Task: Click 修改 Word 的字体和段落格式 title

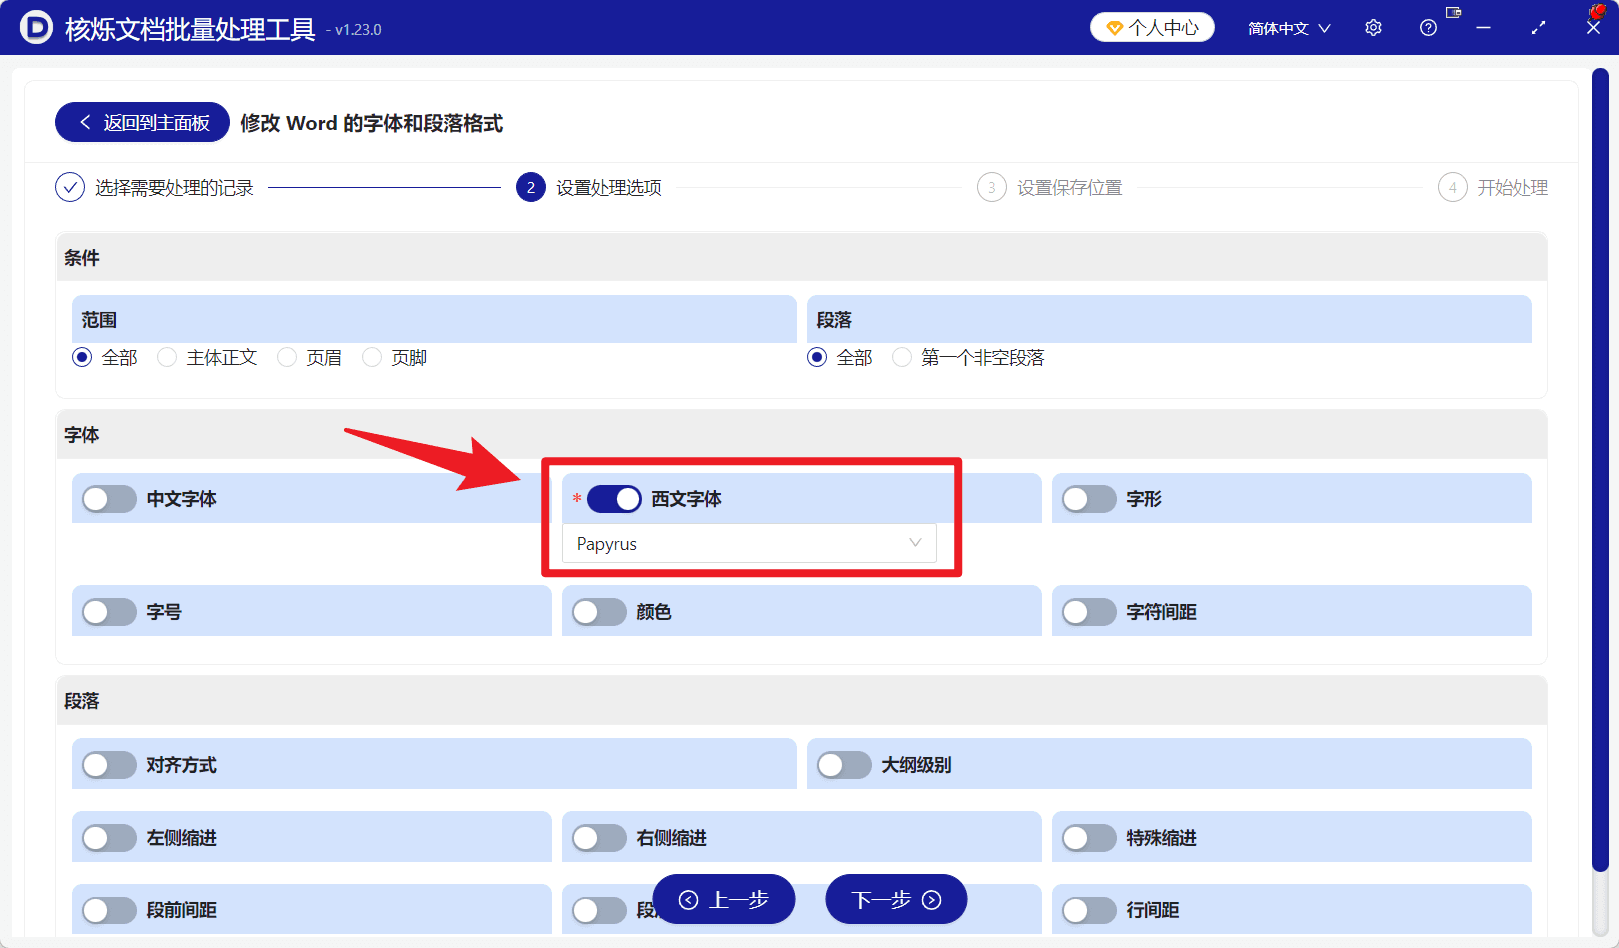Action: point(371,123)
